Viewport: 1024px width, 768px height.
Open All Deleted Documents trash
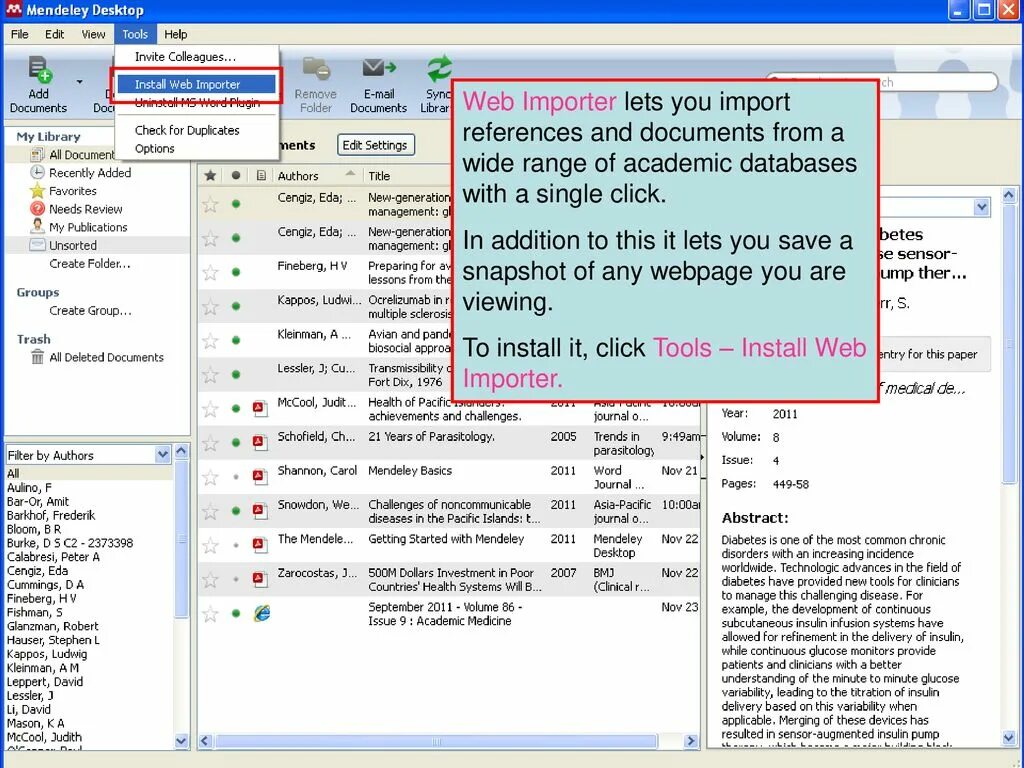(x=106, y=357)
